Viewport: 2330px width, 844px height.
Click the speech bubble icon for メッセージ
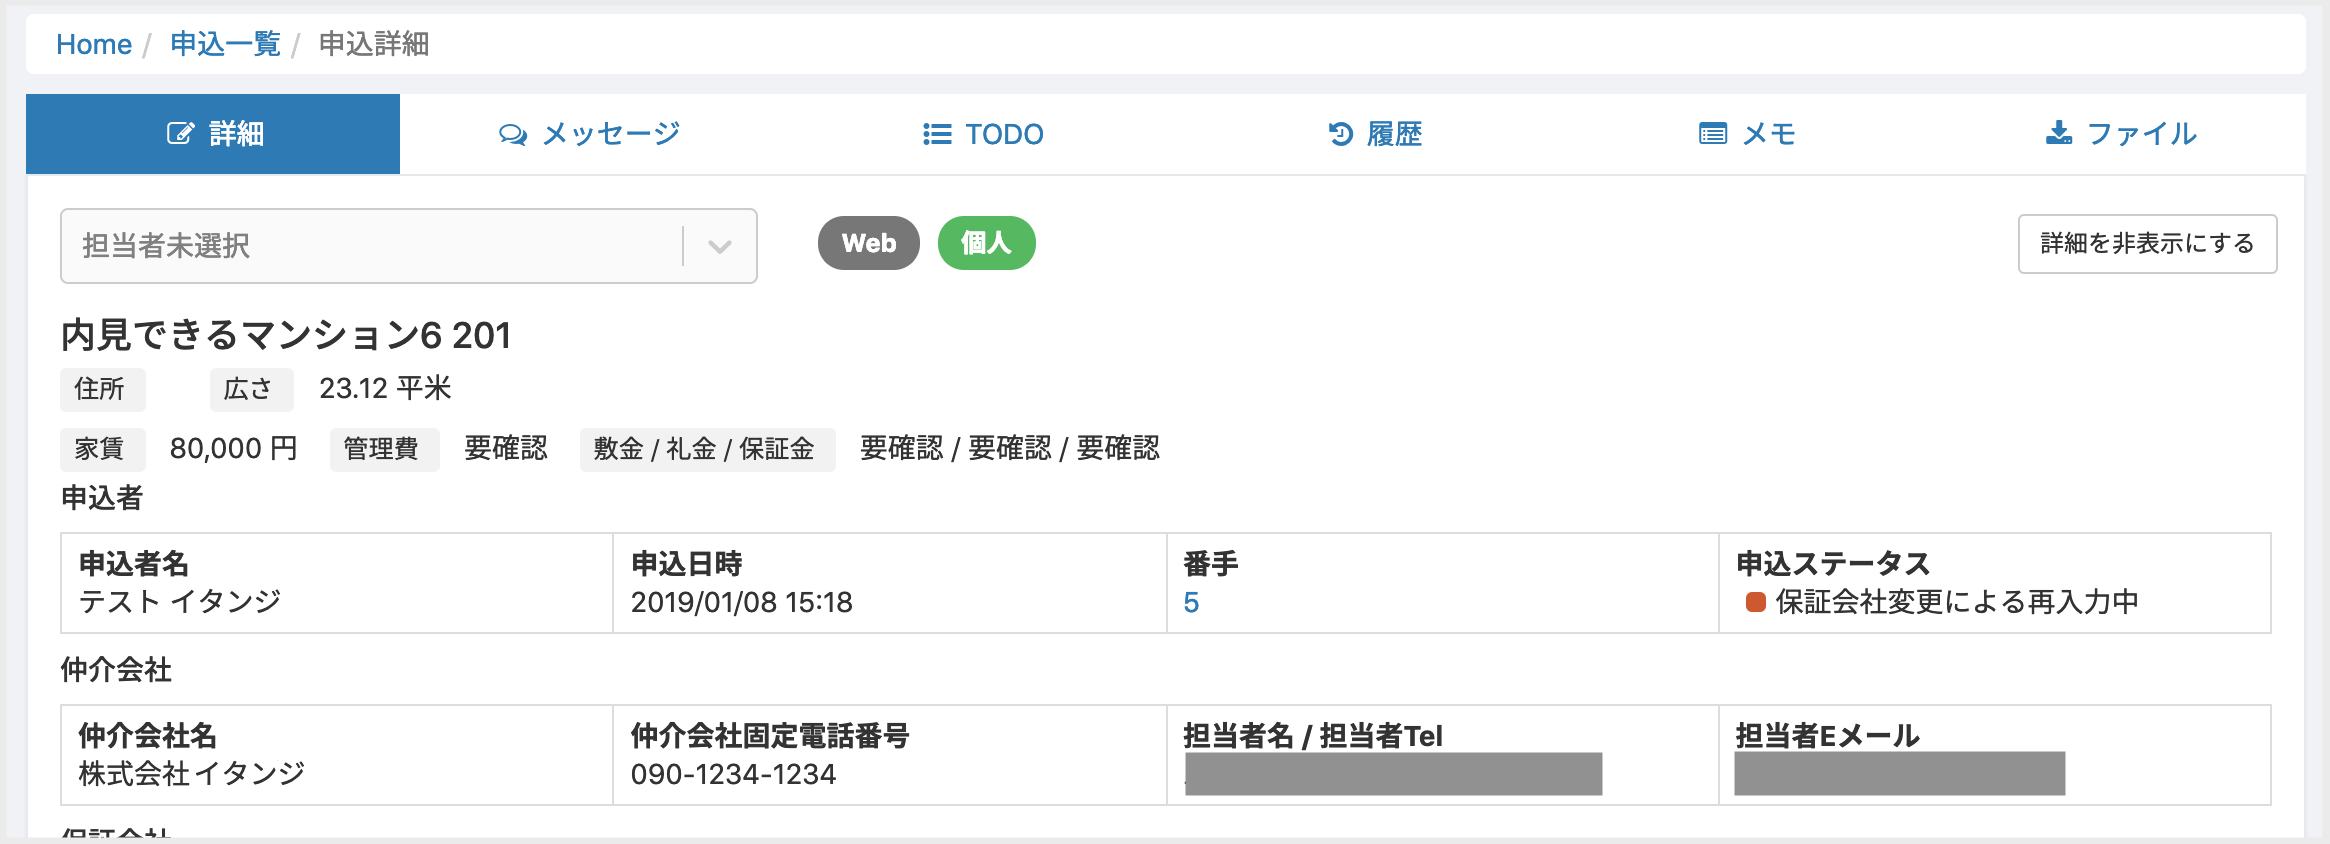513,134
